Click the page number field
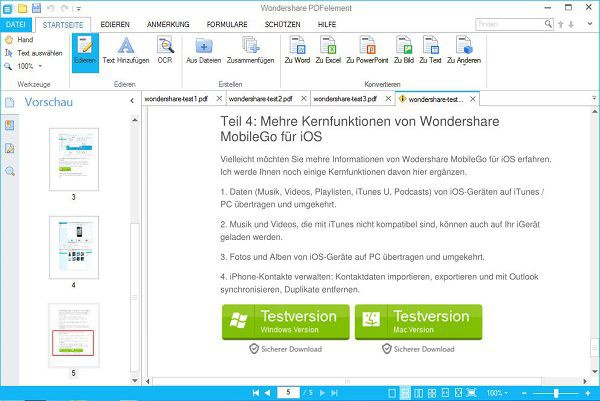 [288, 393]
